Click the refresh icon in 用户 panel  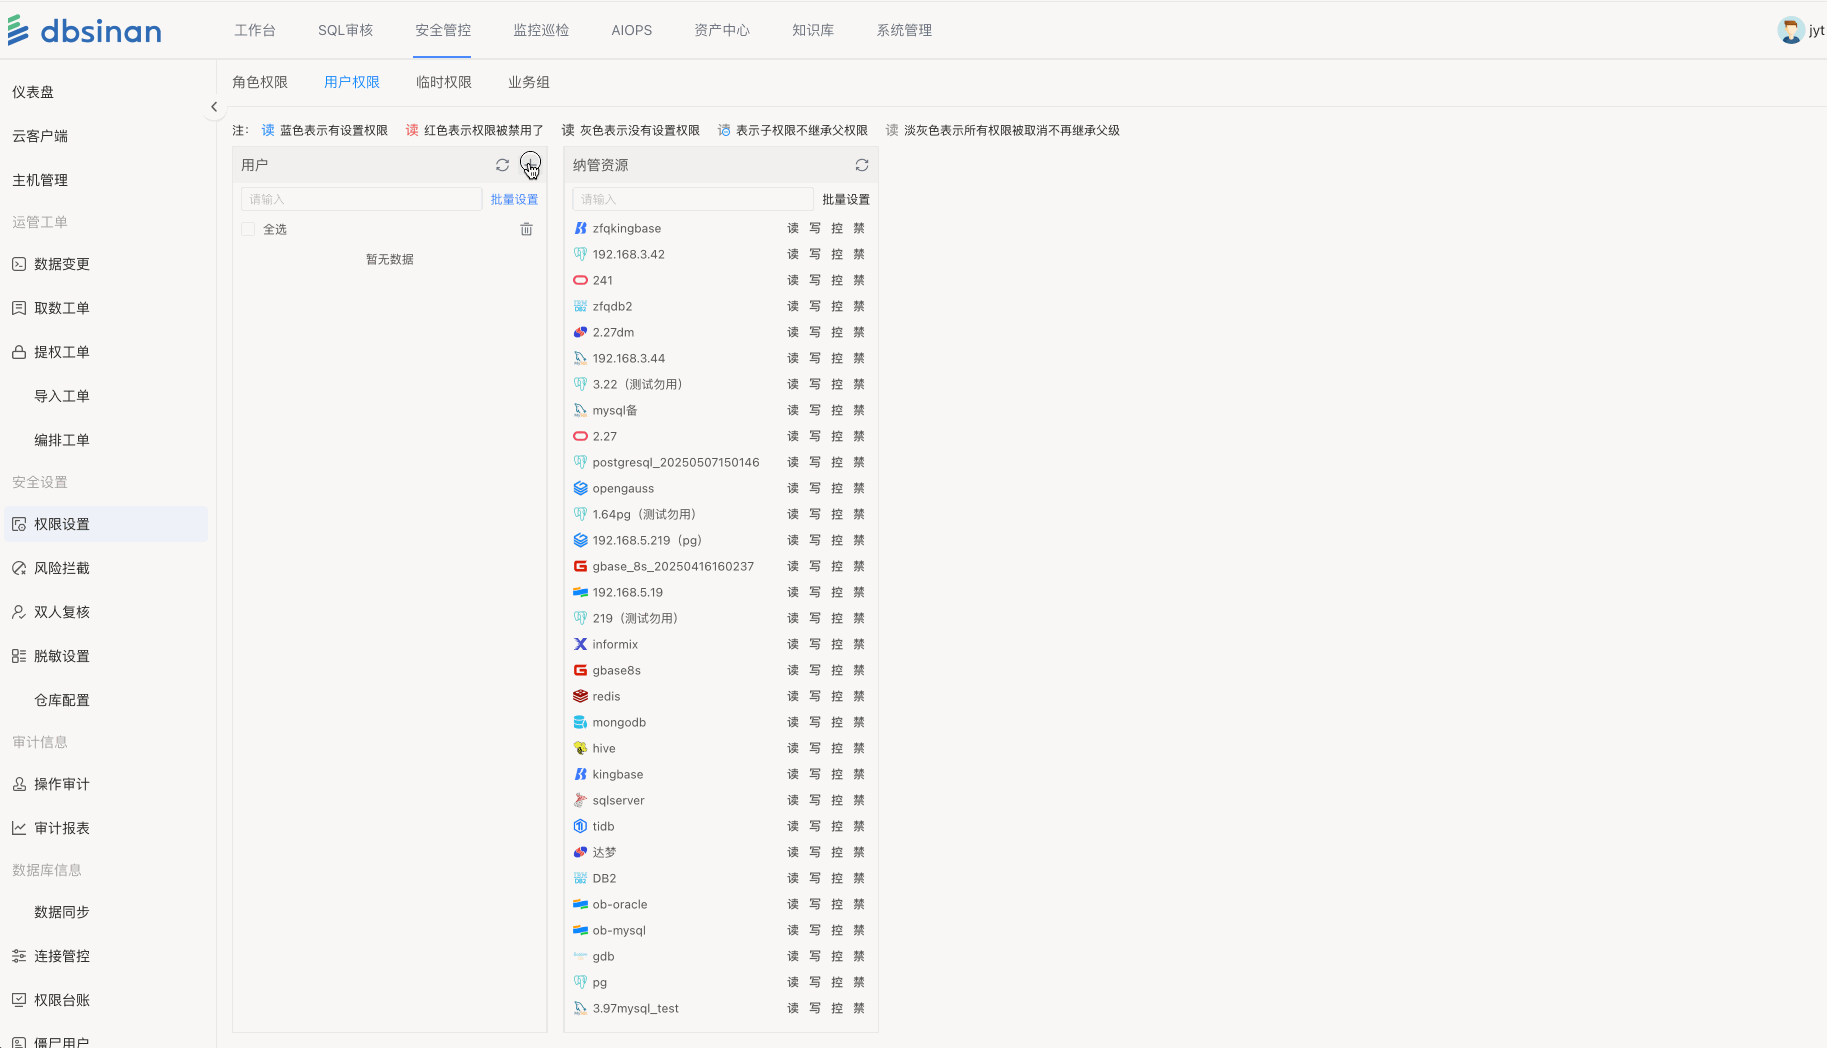pyautogui.click(x=502, y=165)
